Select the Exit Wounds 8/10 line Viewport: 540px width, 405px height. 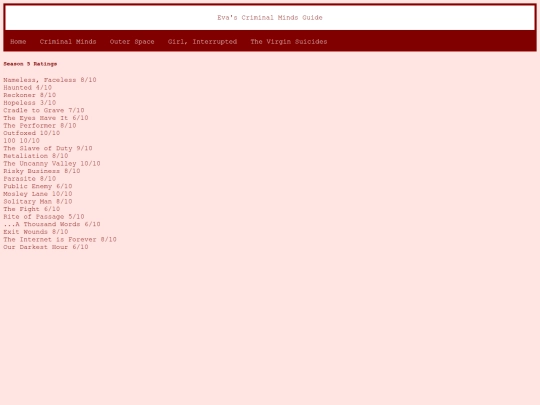pyautogui.click(x=36, y=232)
